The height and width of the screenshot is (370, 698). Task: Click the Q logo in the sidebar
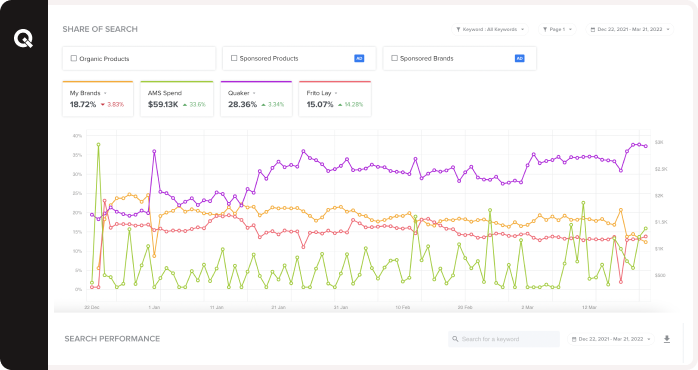tap(23, 39)
